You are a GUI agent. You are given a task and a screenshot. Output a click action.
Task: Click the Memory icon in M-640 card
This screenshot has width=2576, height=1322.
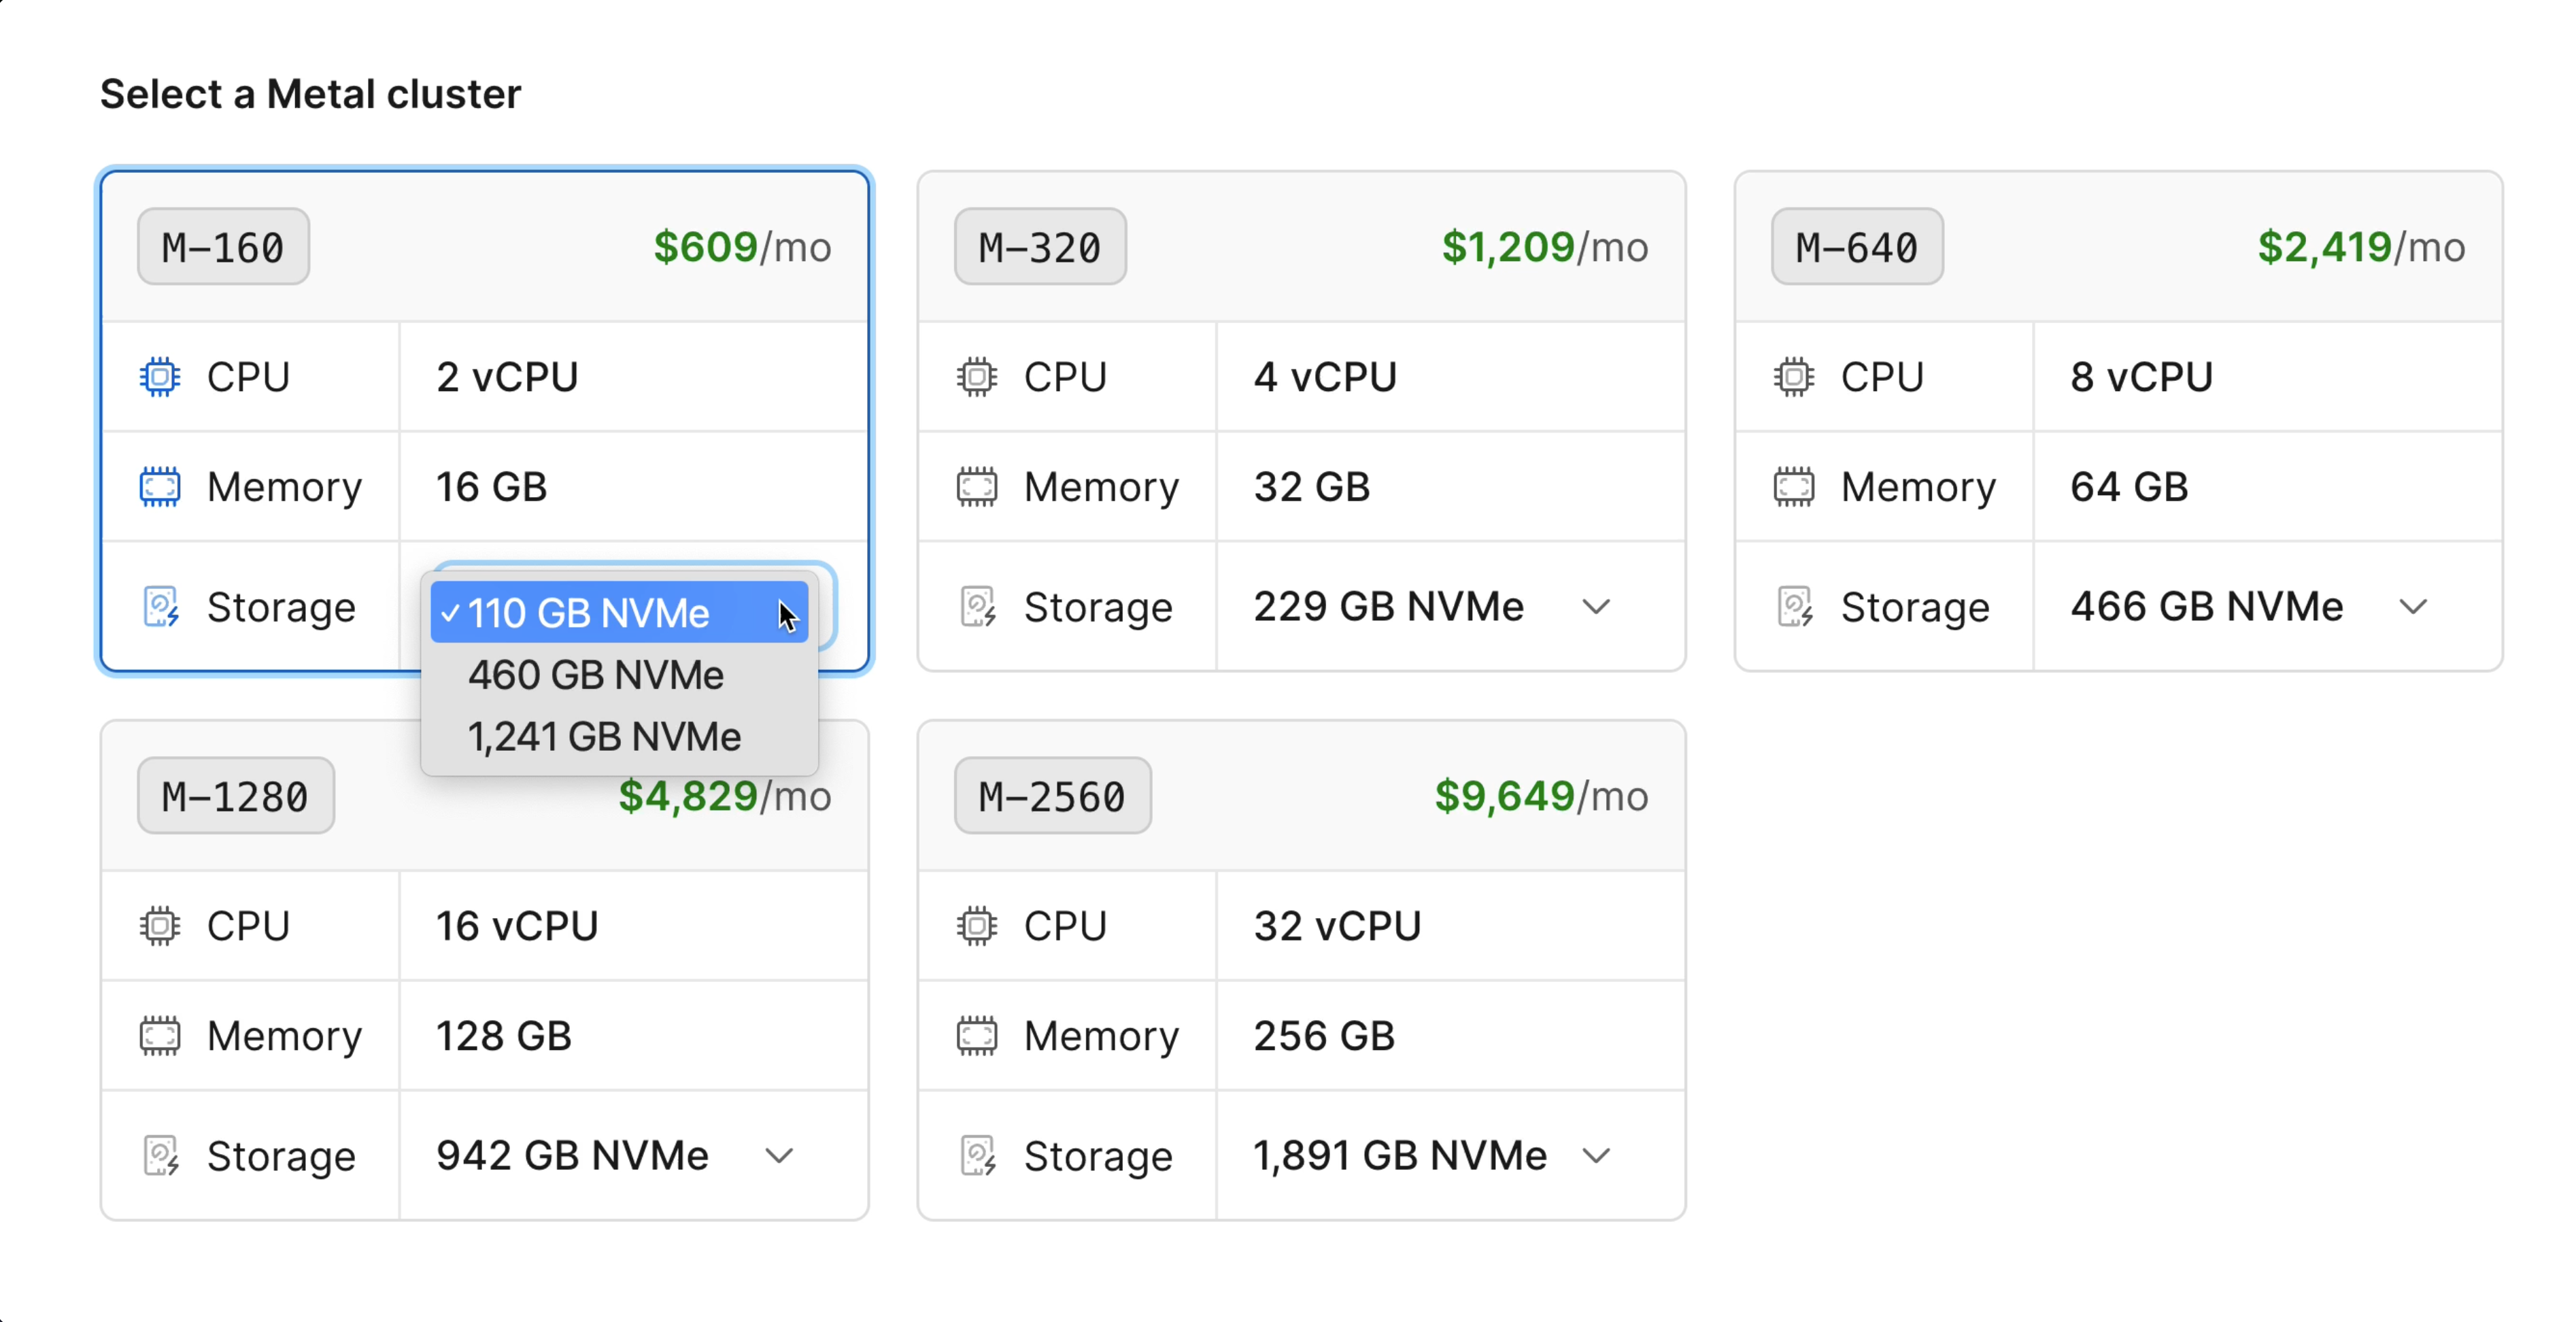[x=1794, y=487]
